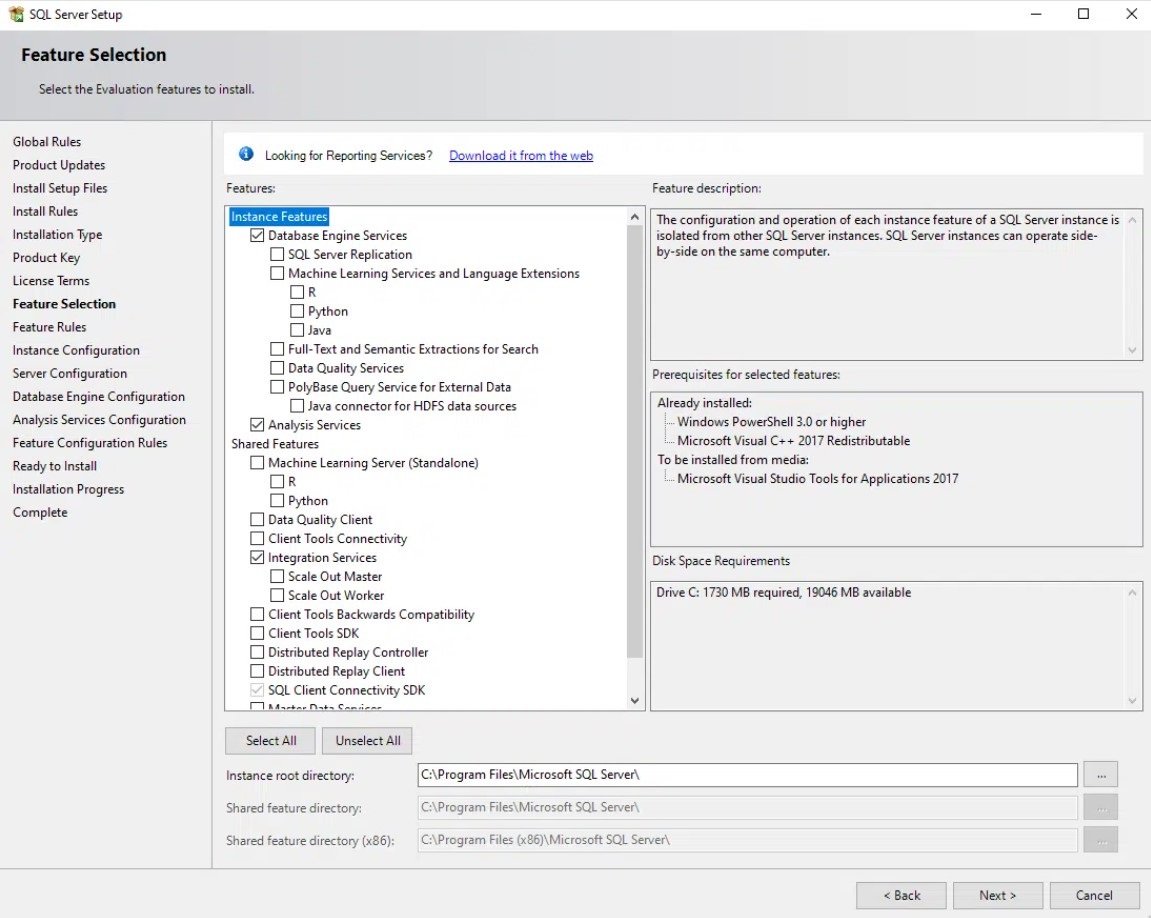Select Server Configuration step
This screenshot has width=1151, height=918.
(x=70, y=374)
